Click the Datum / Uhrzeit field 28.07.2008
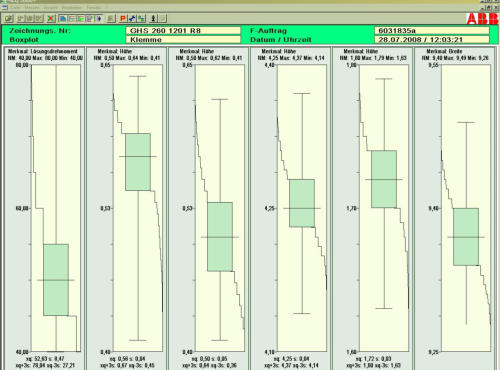Viewport: 500px width, 370px height. point(432,40)
